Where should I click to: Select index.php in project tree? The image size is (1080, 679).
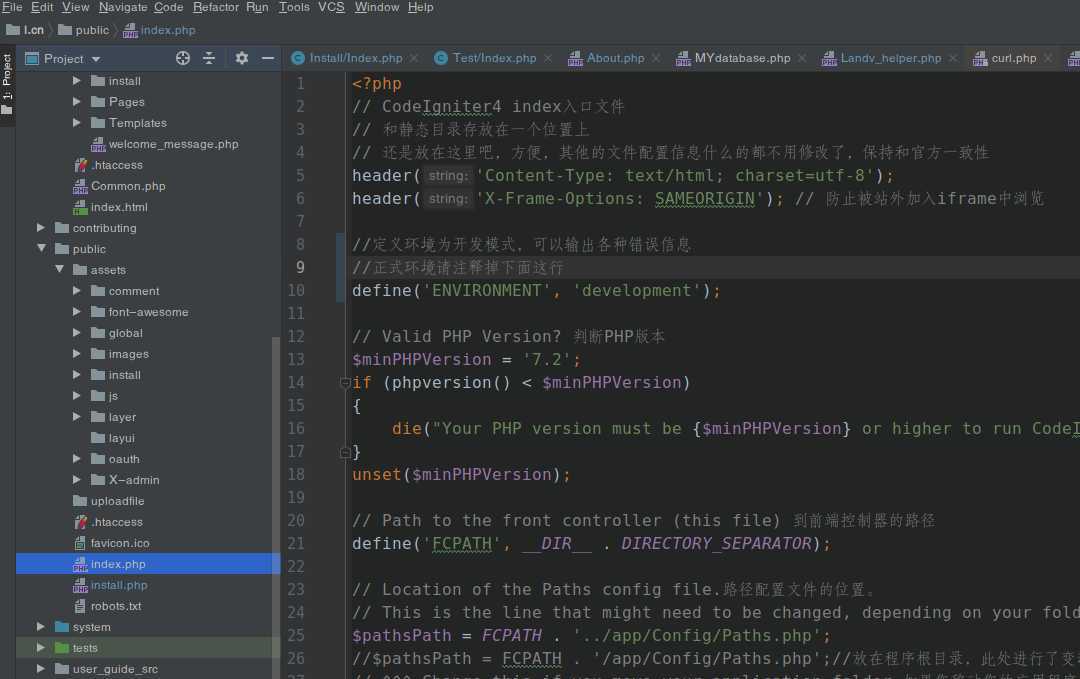pyautogui.click(x=118, y=564)
